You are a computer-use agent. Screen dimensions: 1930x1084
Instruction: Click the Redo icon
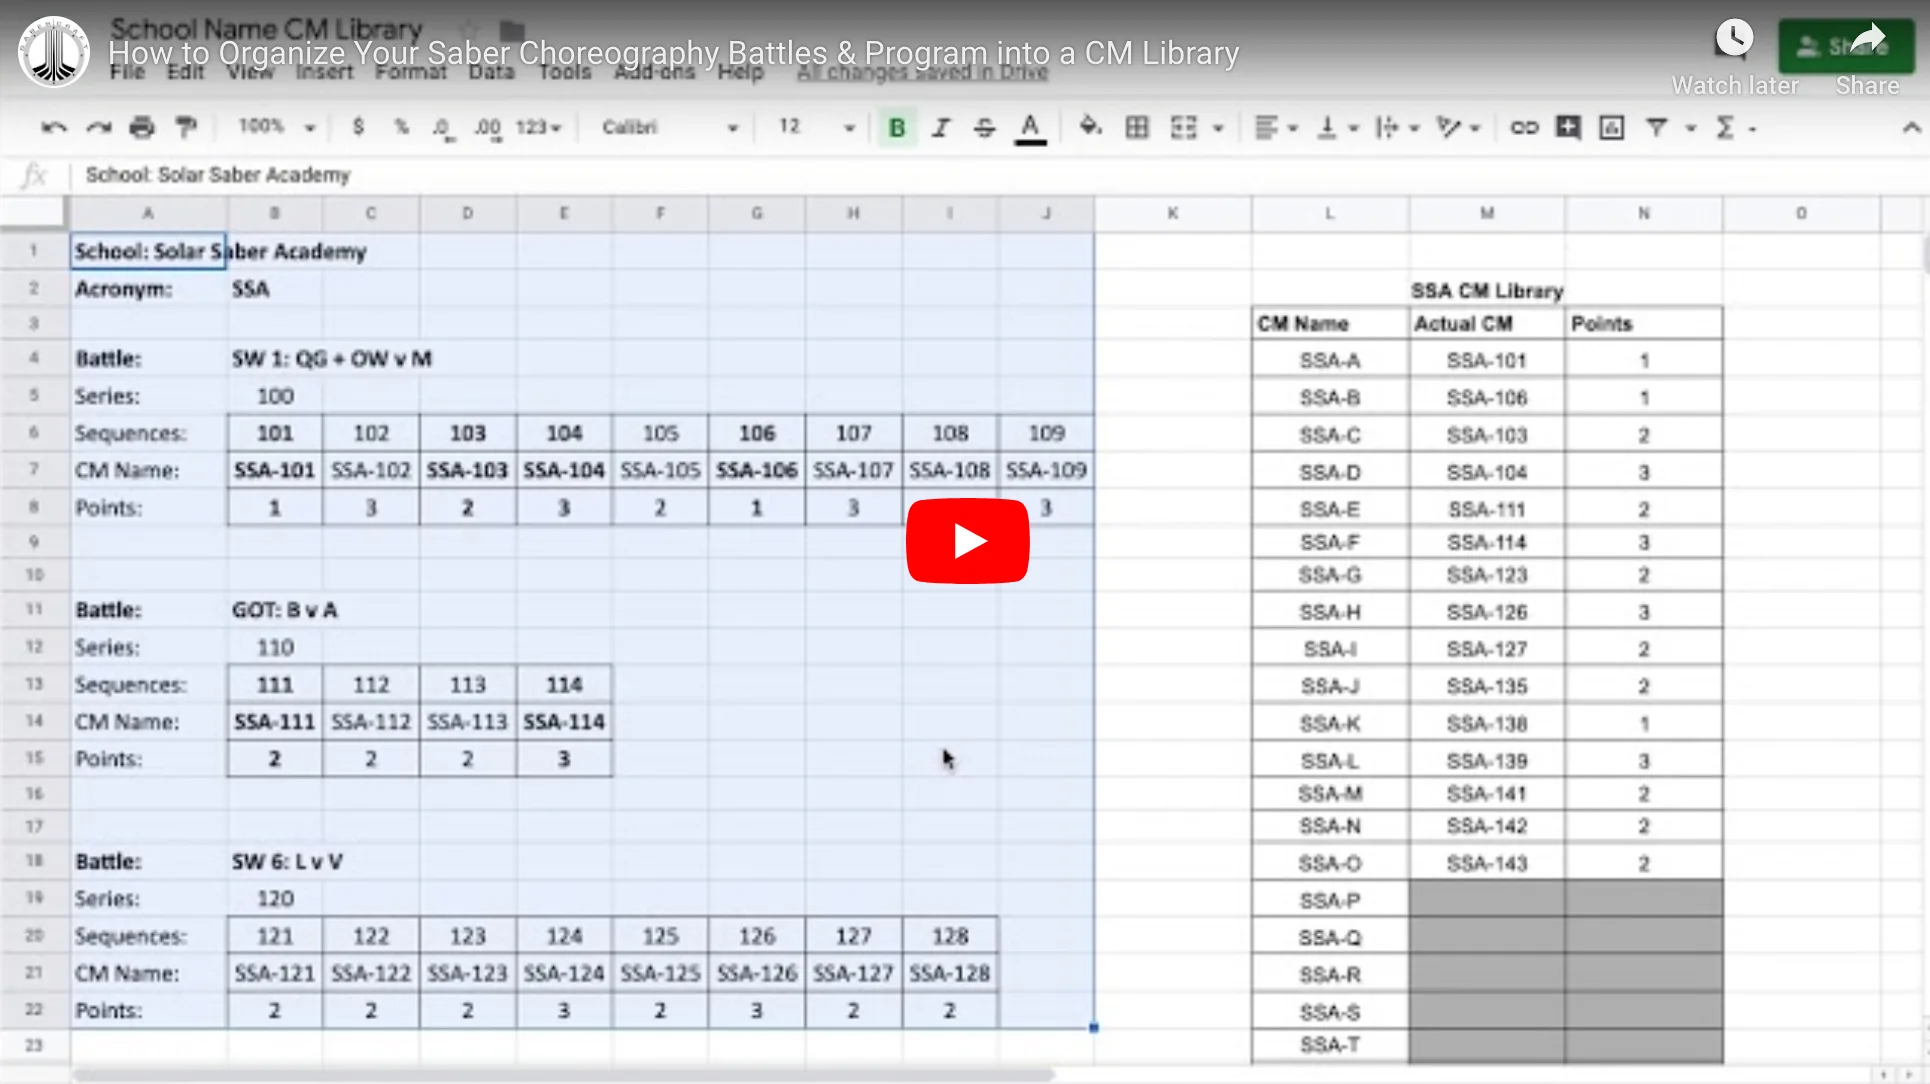click(x=98, y=128)
